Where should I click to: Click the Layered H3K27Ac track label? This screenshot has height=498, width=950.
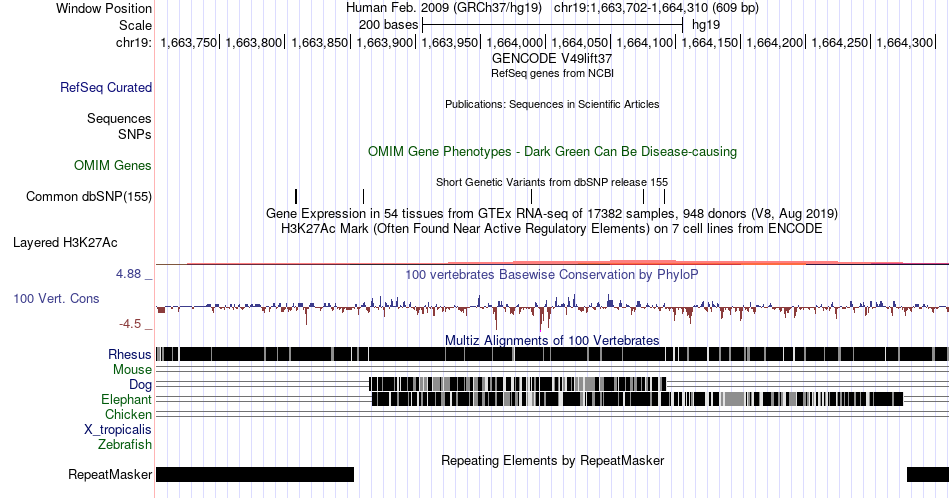coord(65,242)
